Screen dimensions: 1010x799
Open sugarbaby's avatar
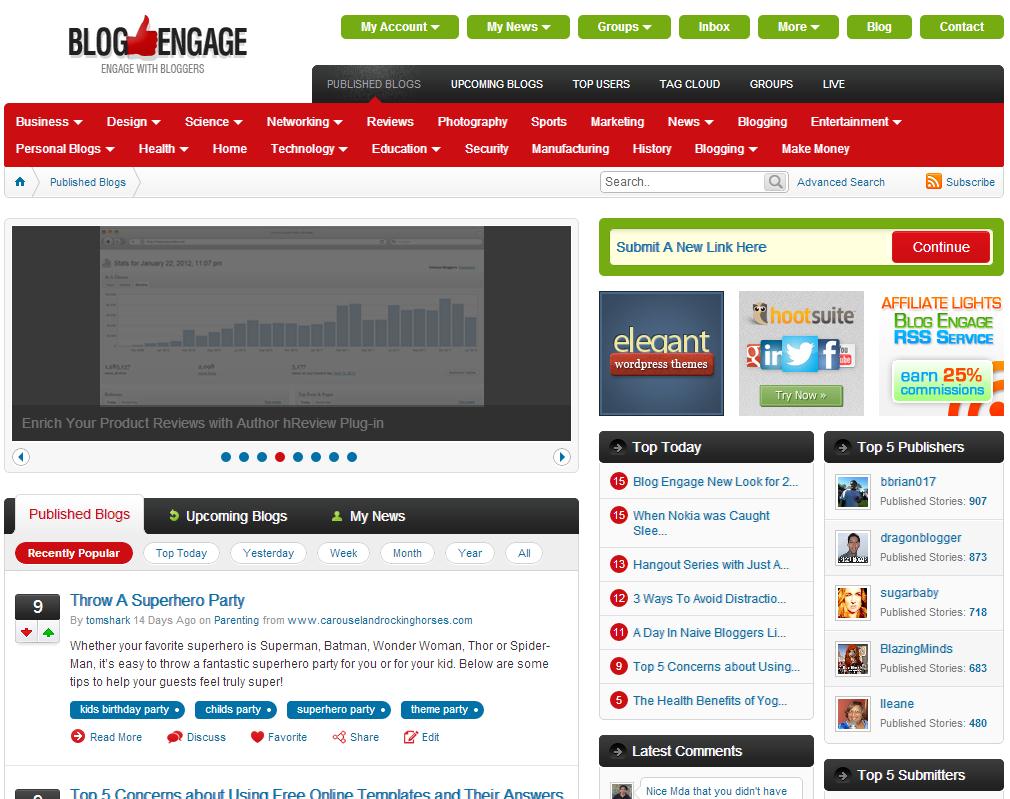[853, 603]
